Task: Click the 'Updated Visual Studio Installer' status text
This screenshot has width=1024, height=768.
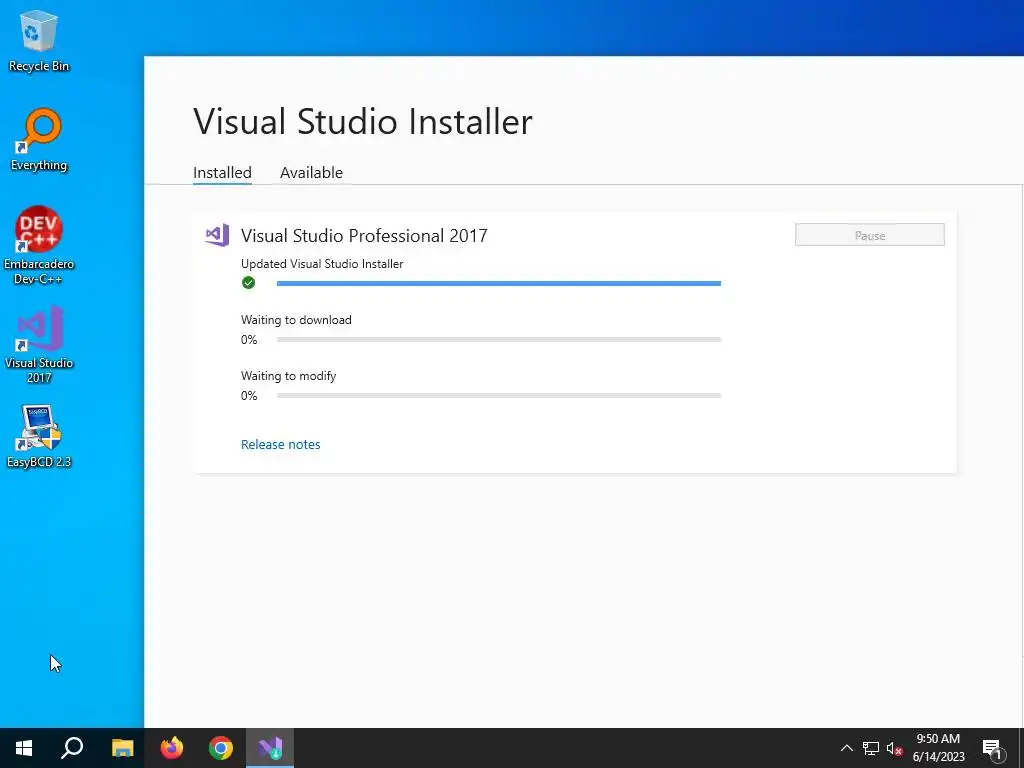Action: click(x=322, y=264)
